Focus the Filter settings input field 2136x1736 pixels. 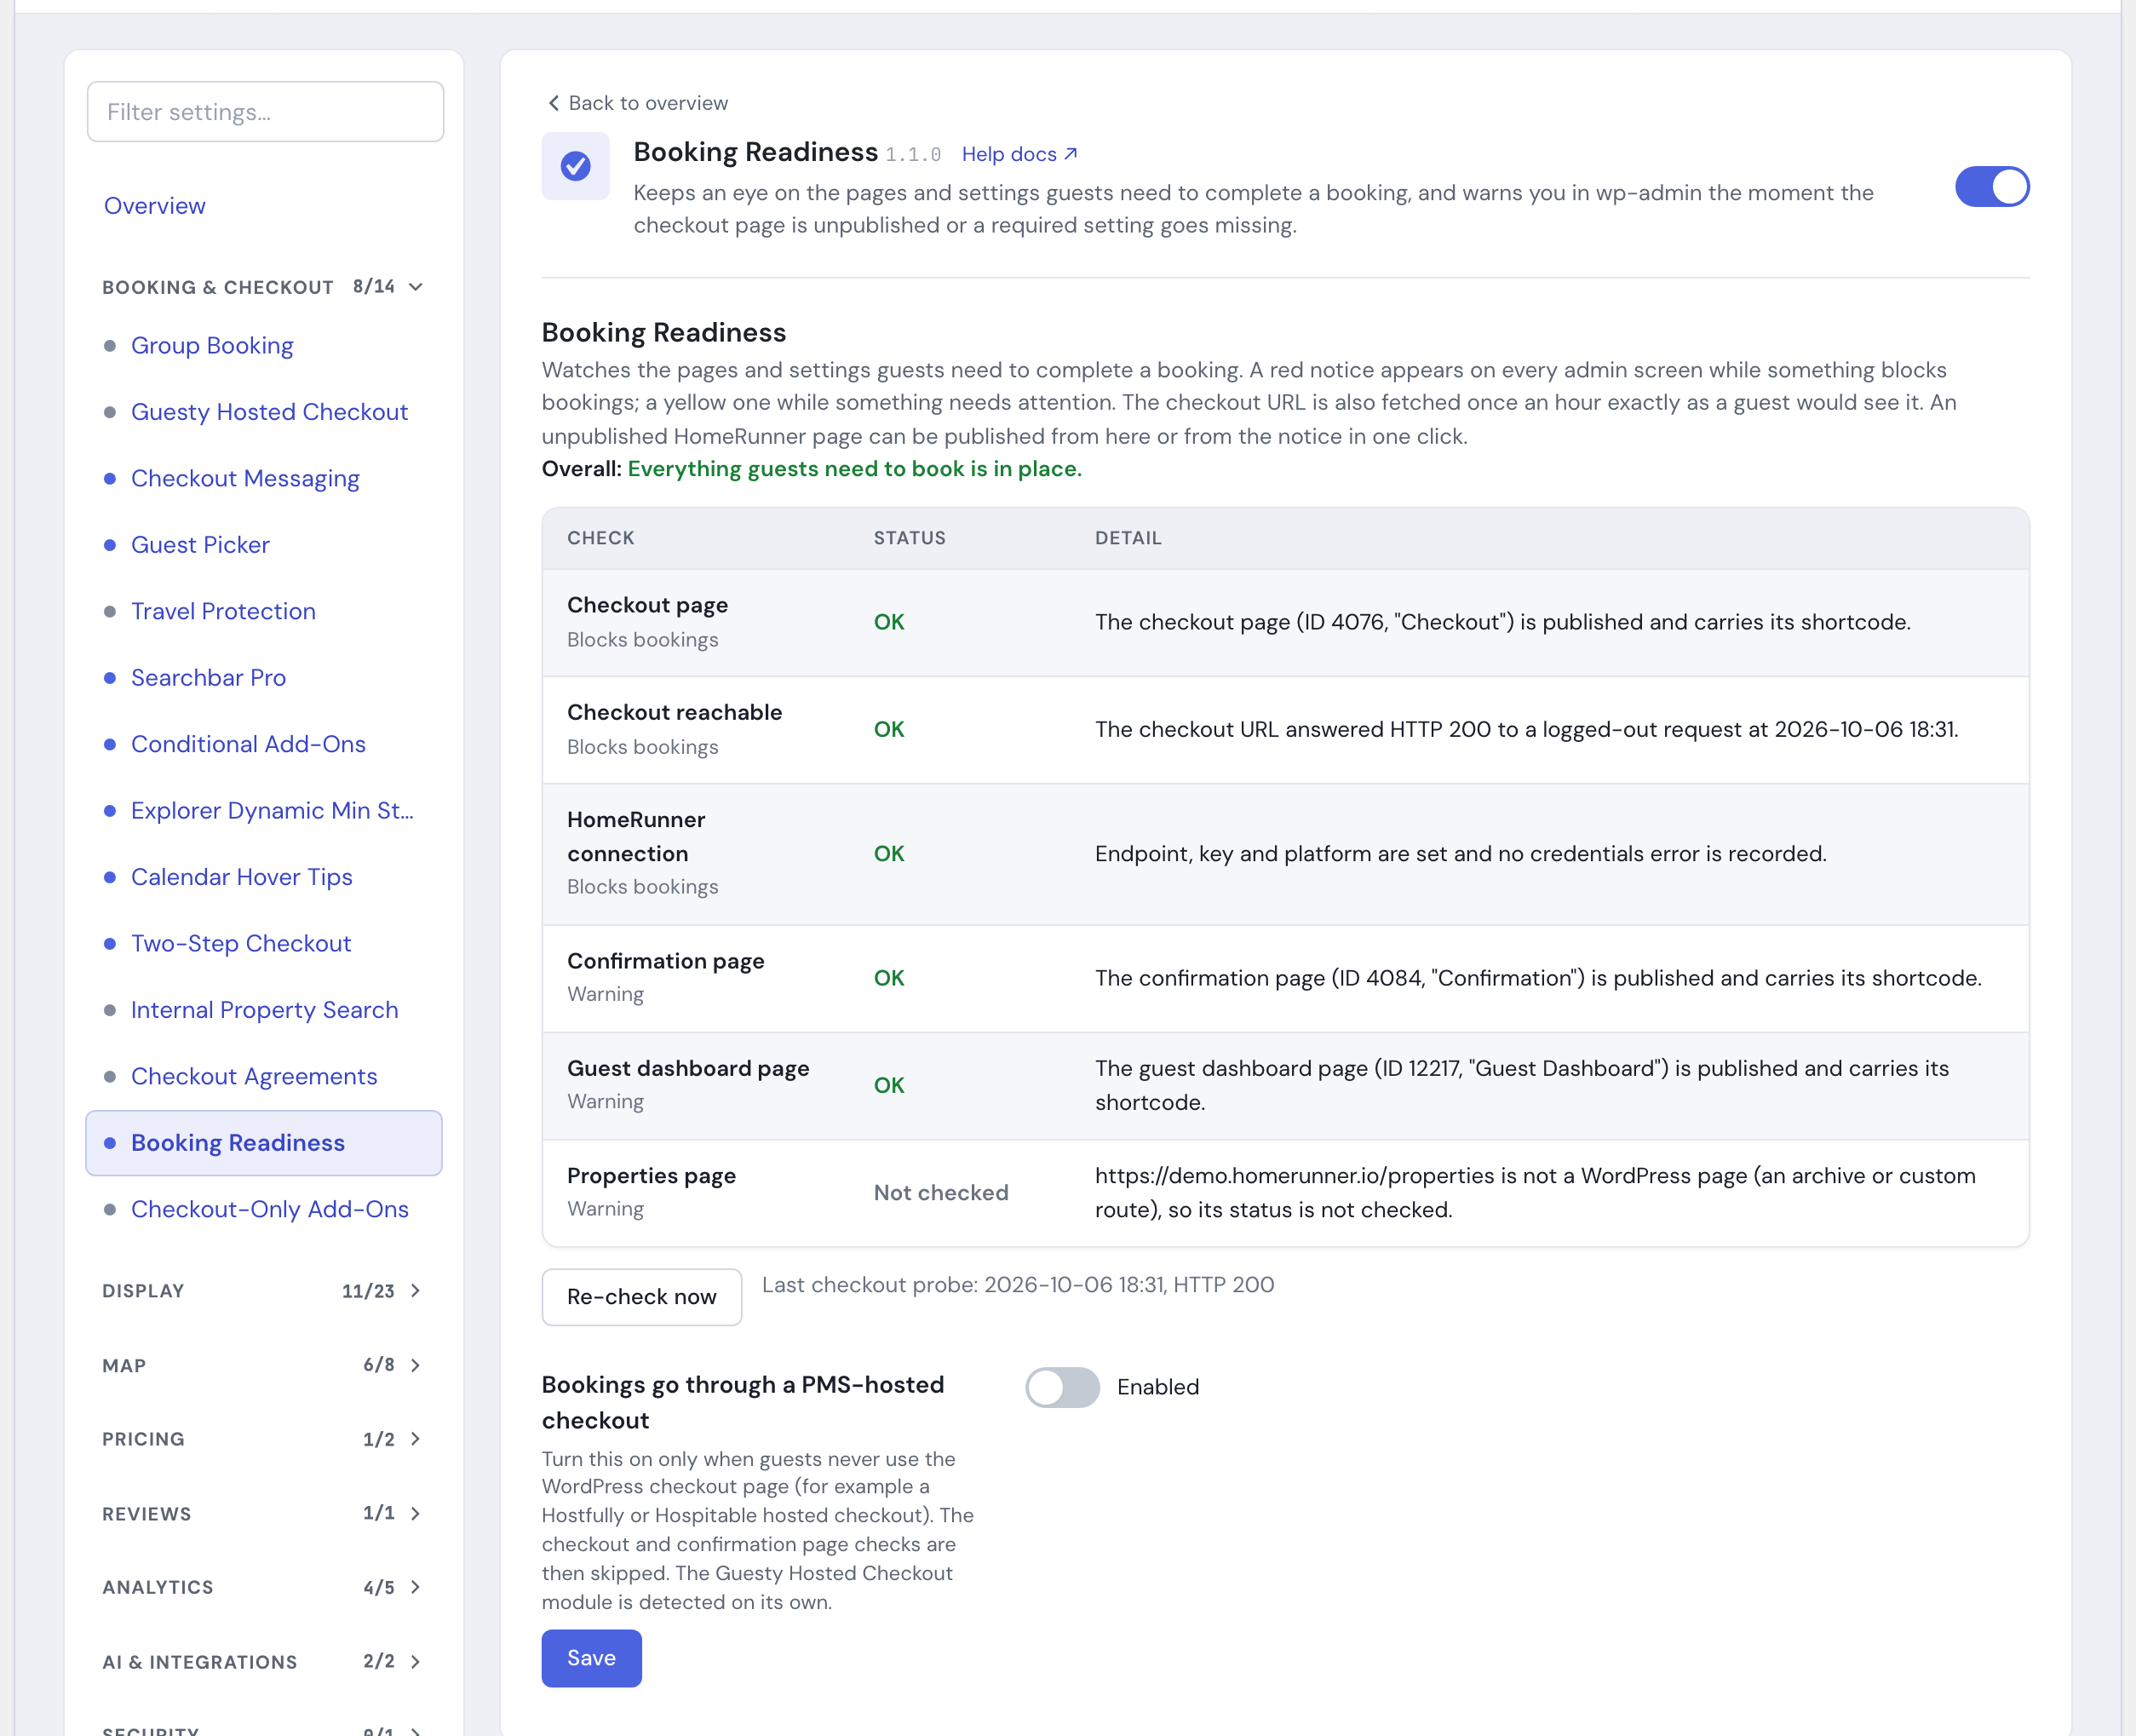point(265,112)
